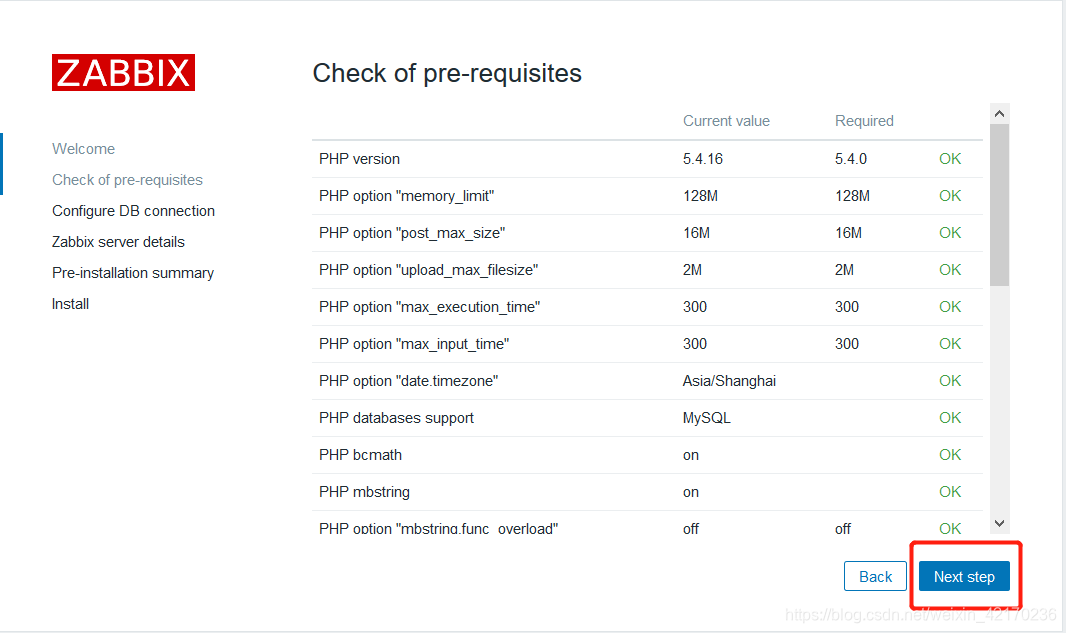Click the vertical scrollbar thumb
This screenshot has height=633, width=1066.
(x=999, y=204)
